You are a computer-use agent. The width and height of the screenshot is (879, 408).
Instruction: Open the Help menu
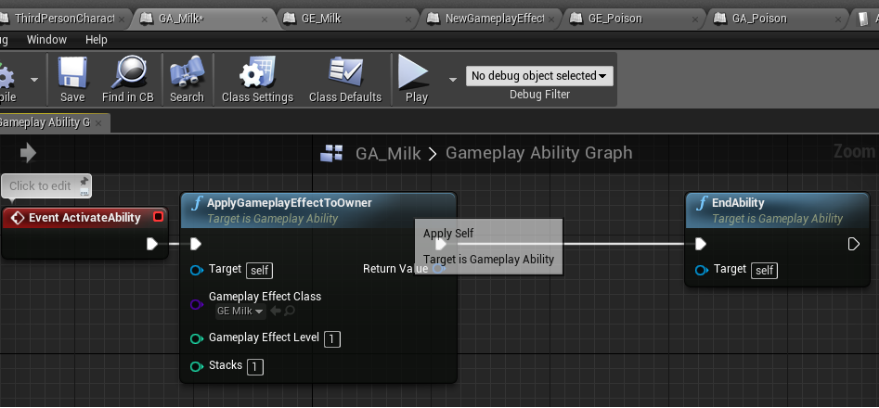point(96,40)
